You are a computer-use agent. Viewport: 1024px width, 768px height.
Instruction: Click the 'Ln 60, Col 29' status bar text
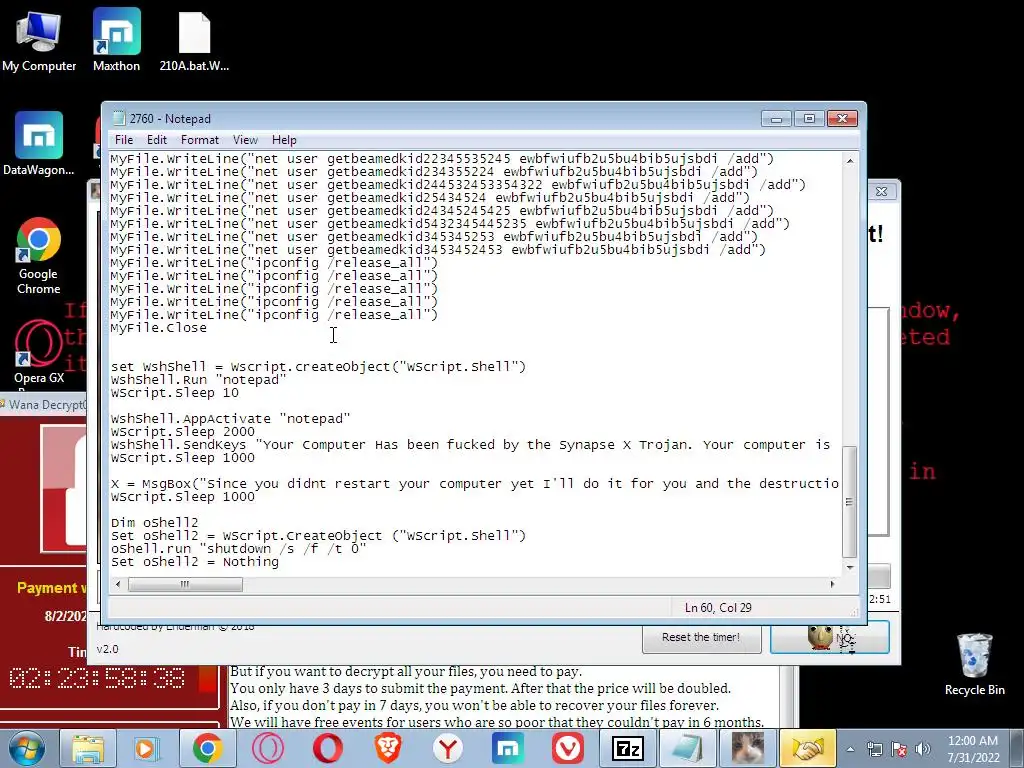point(718,607)
